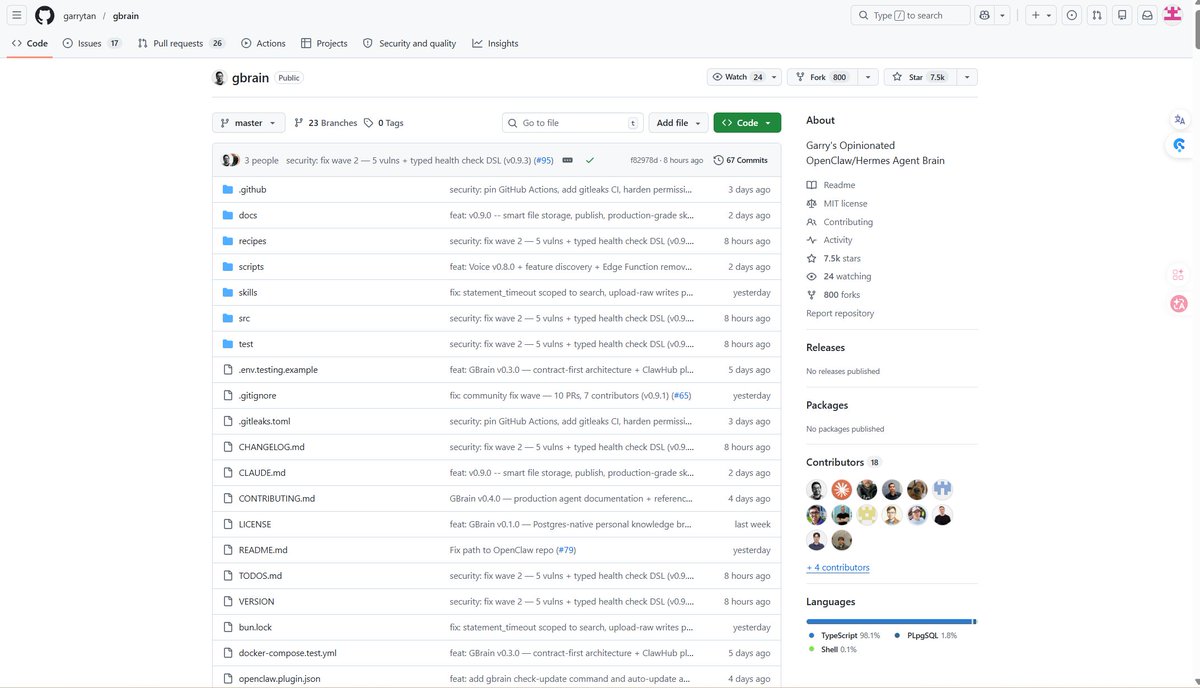This screenshot has width=1200, height=688.
Task: Open commit link #95
Action: click(544, 160)
